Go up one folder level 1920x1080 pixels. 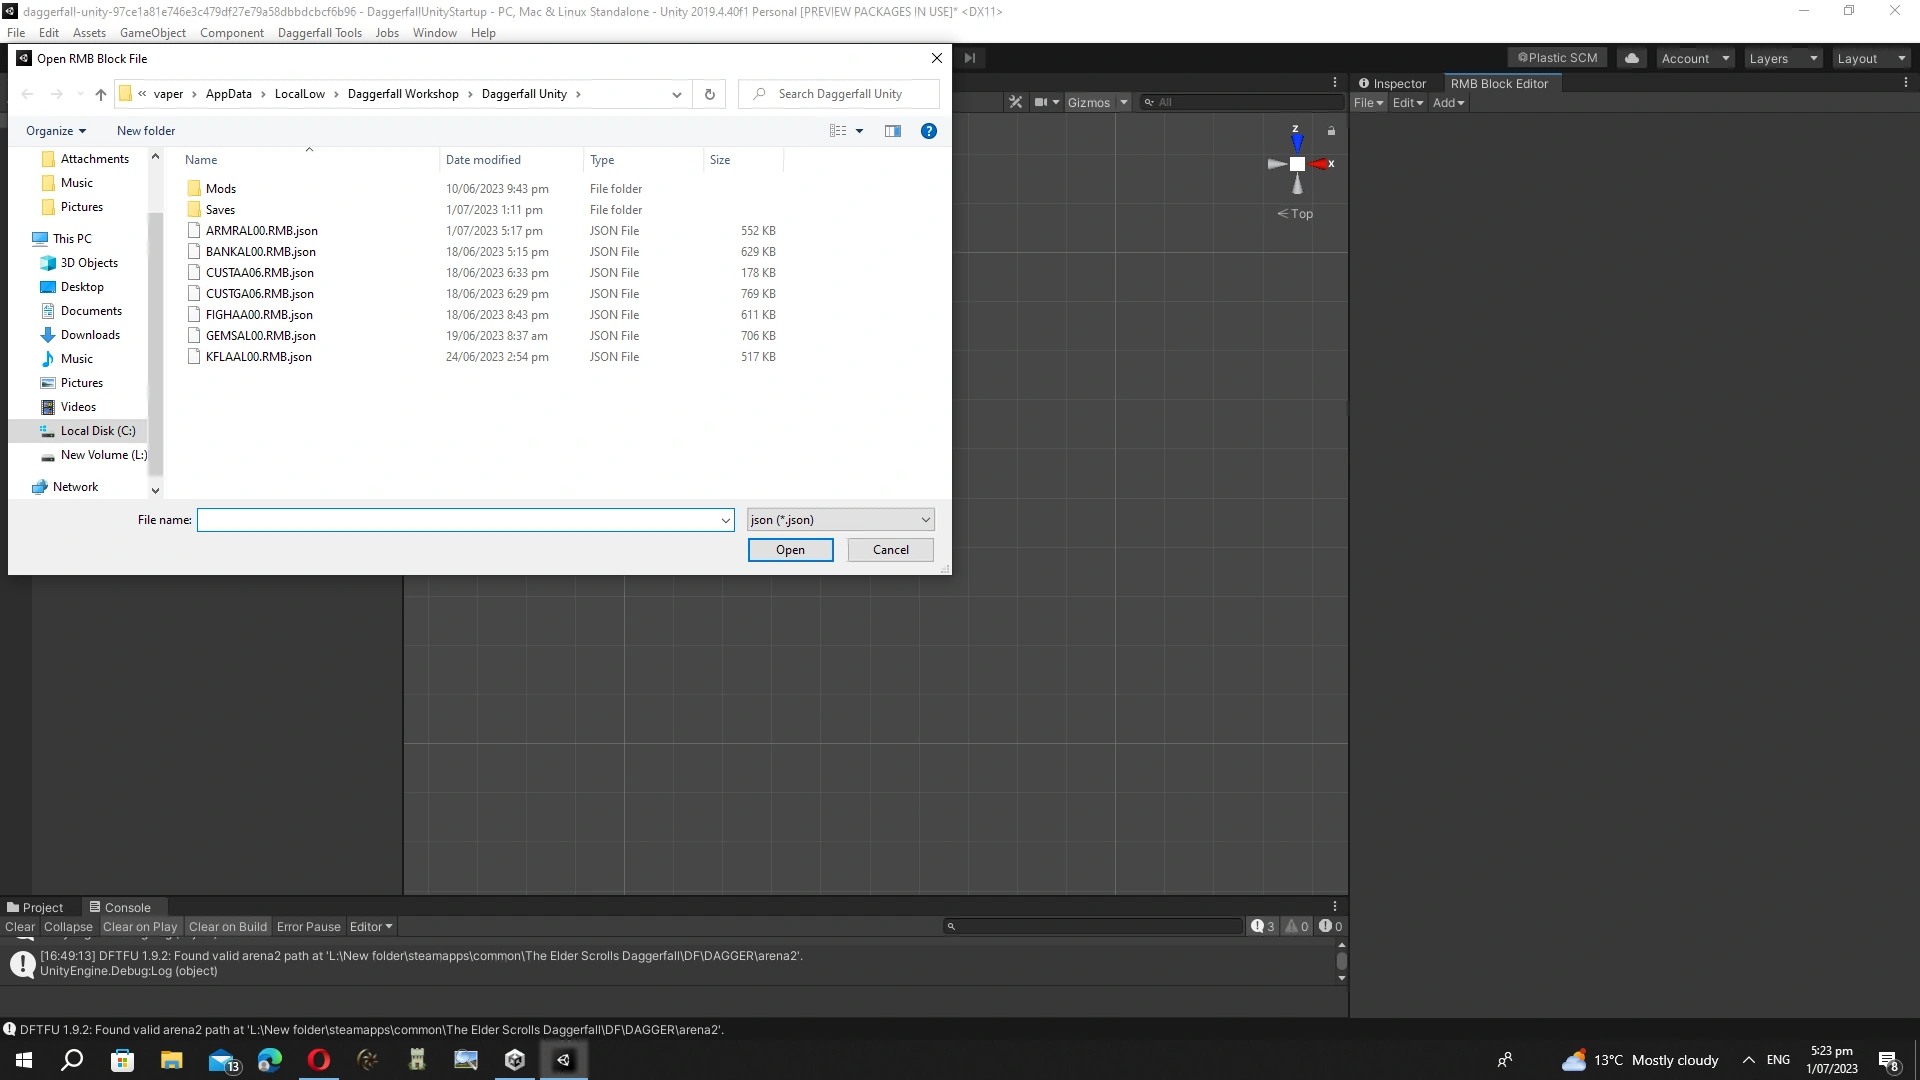pyautogui.click(x=100, y=94)
